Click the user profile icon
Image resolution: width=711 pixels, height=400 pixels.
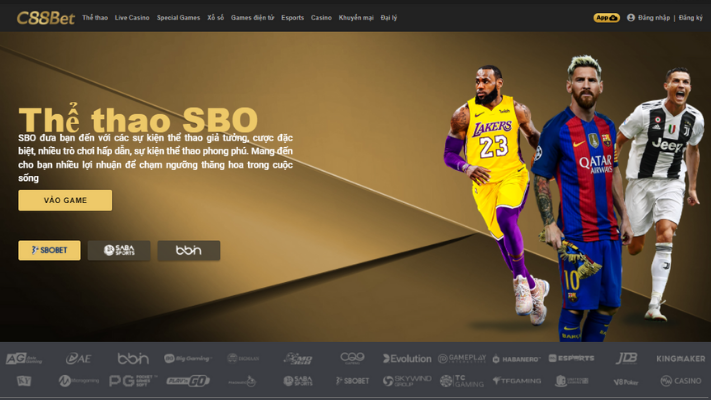(x=631, y=18)
